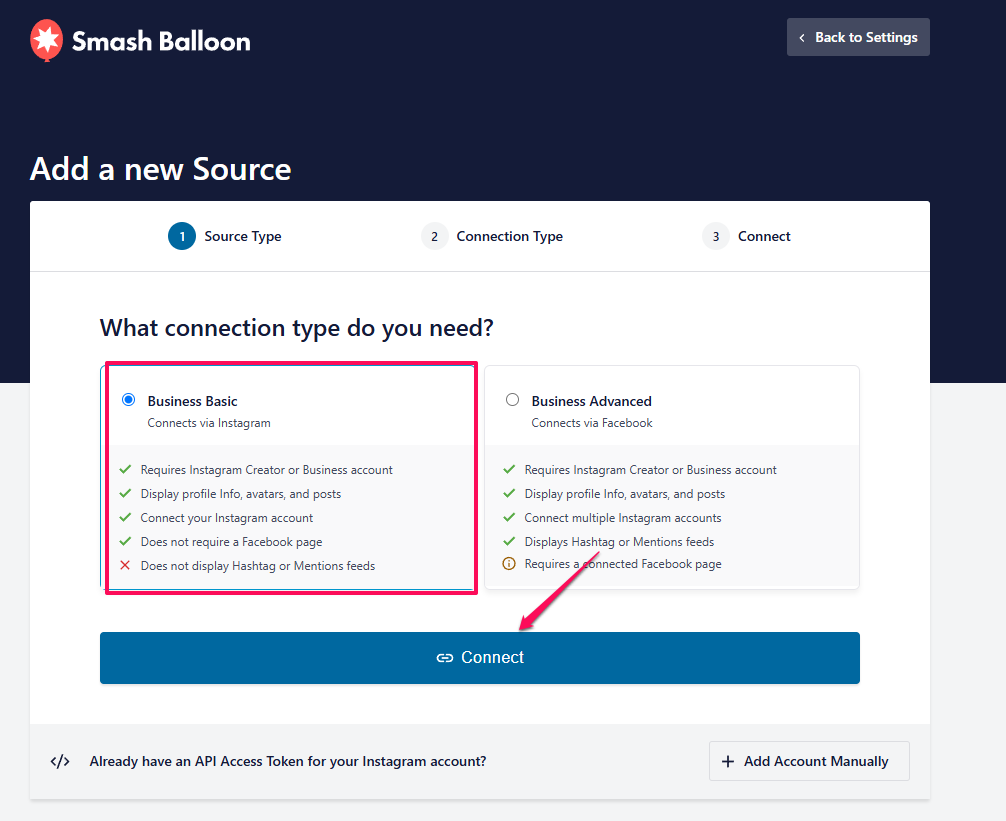Go Back to Settings

point(858,38)
